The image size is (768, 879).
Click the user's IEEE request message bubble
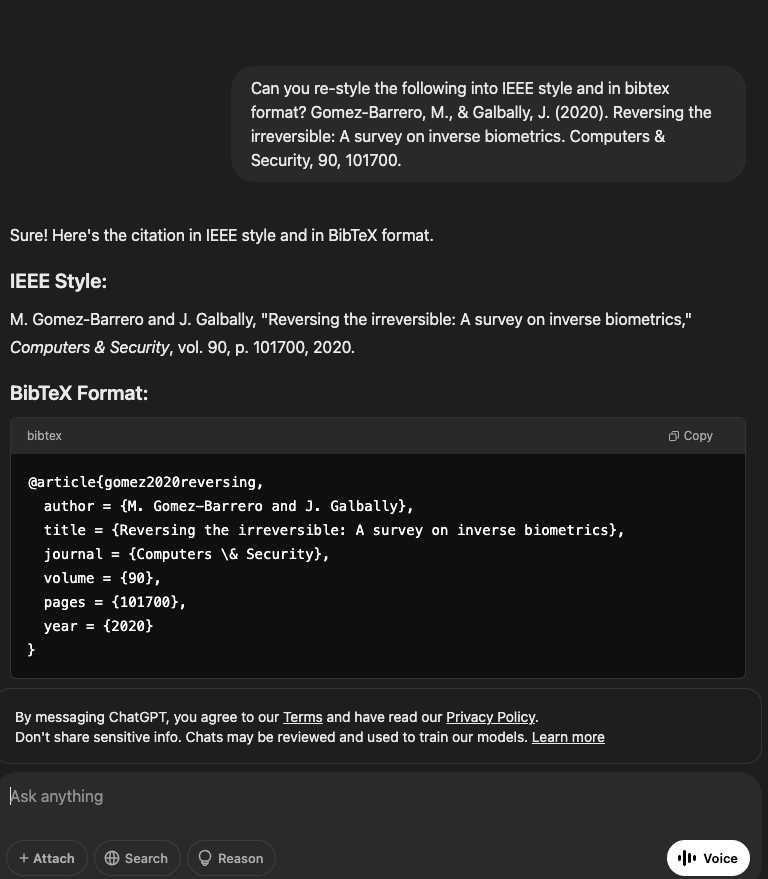488,124
